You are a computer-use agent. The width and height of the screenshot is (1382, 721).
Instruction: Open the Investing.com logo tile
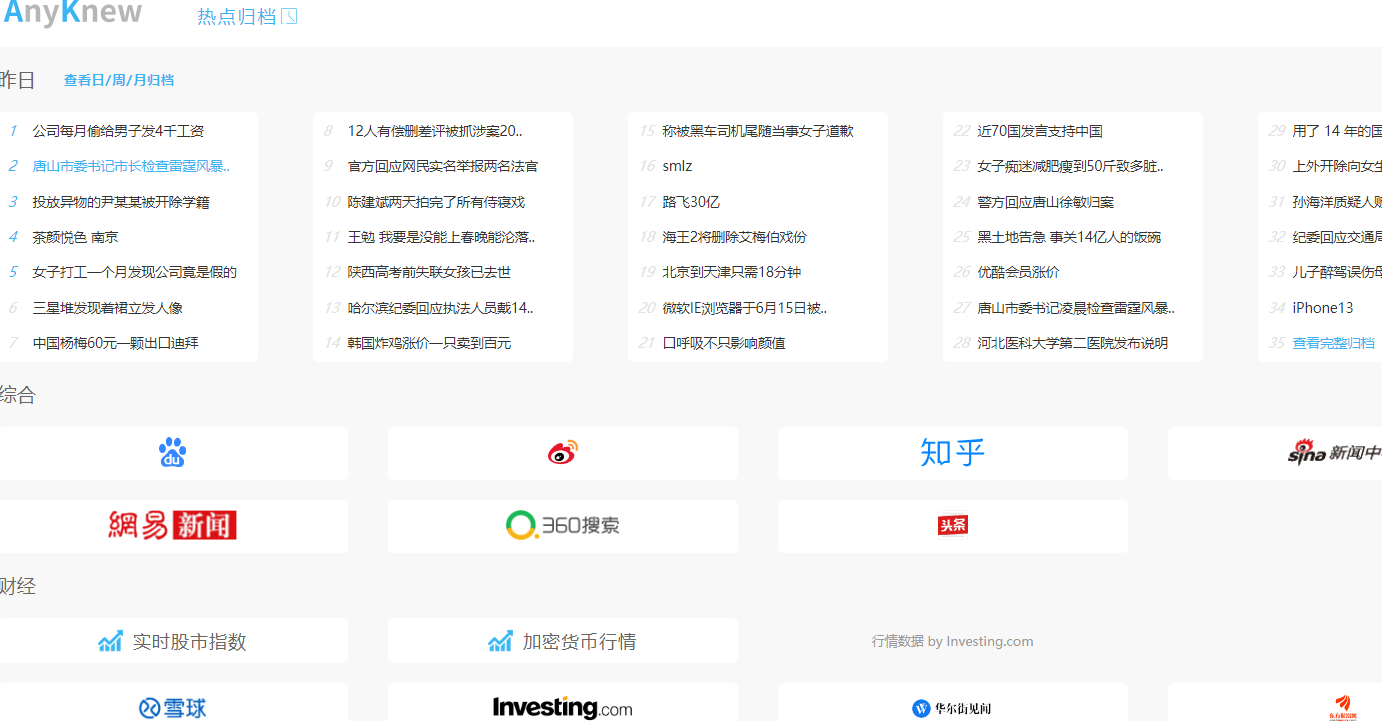pos(563,708)
